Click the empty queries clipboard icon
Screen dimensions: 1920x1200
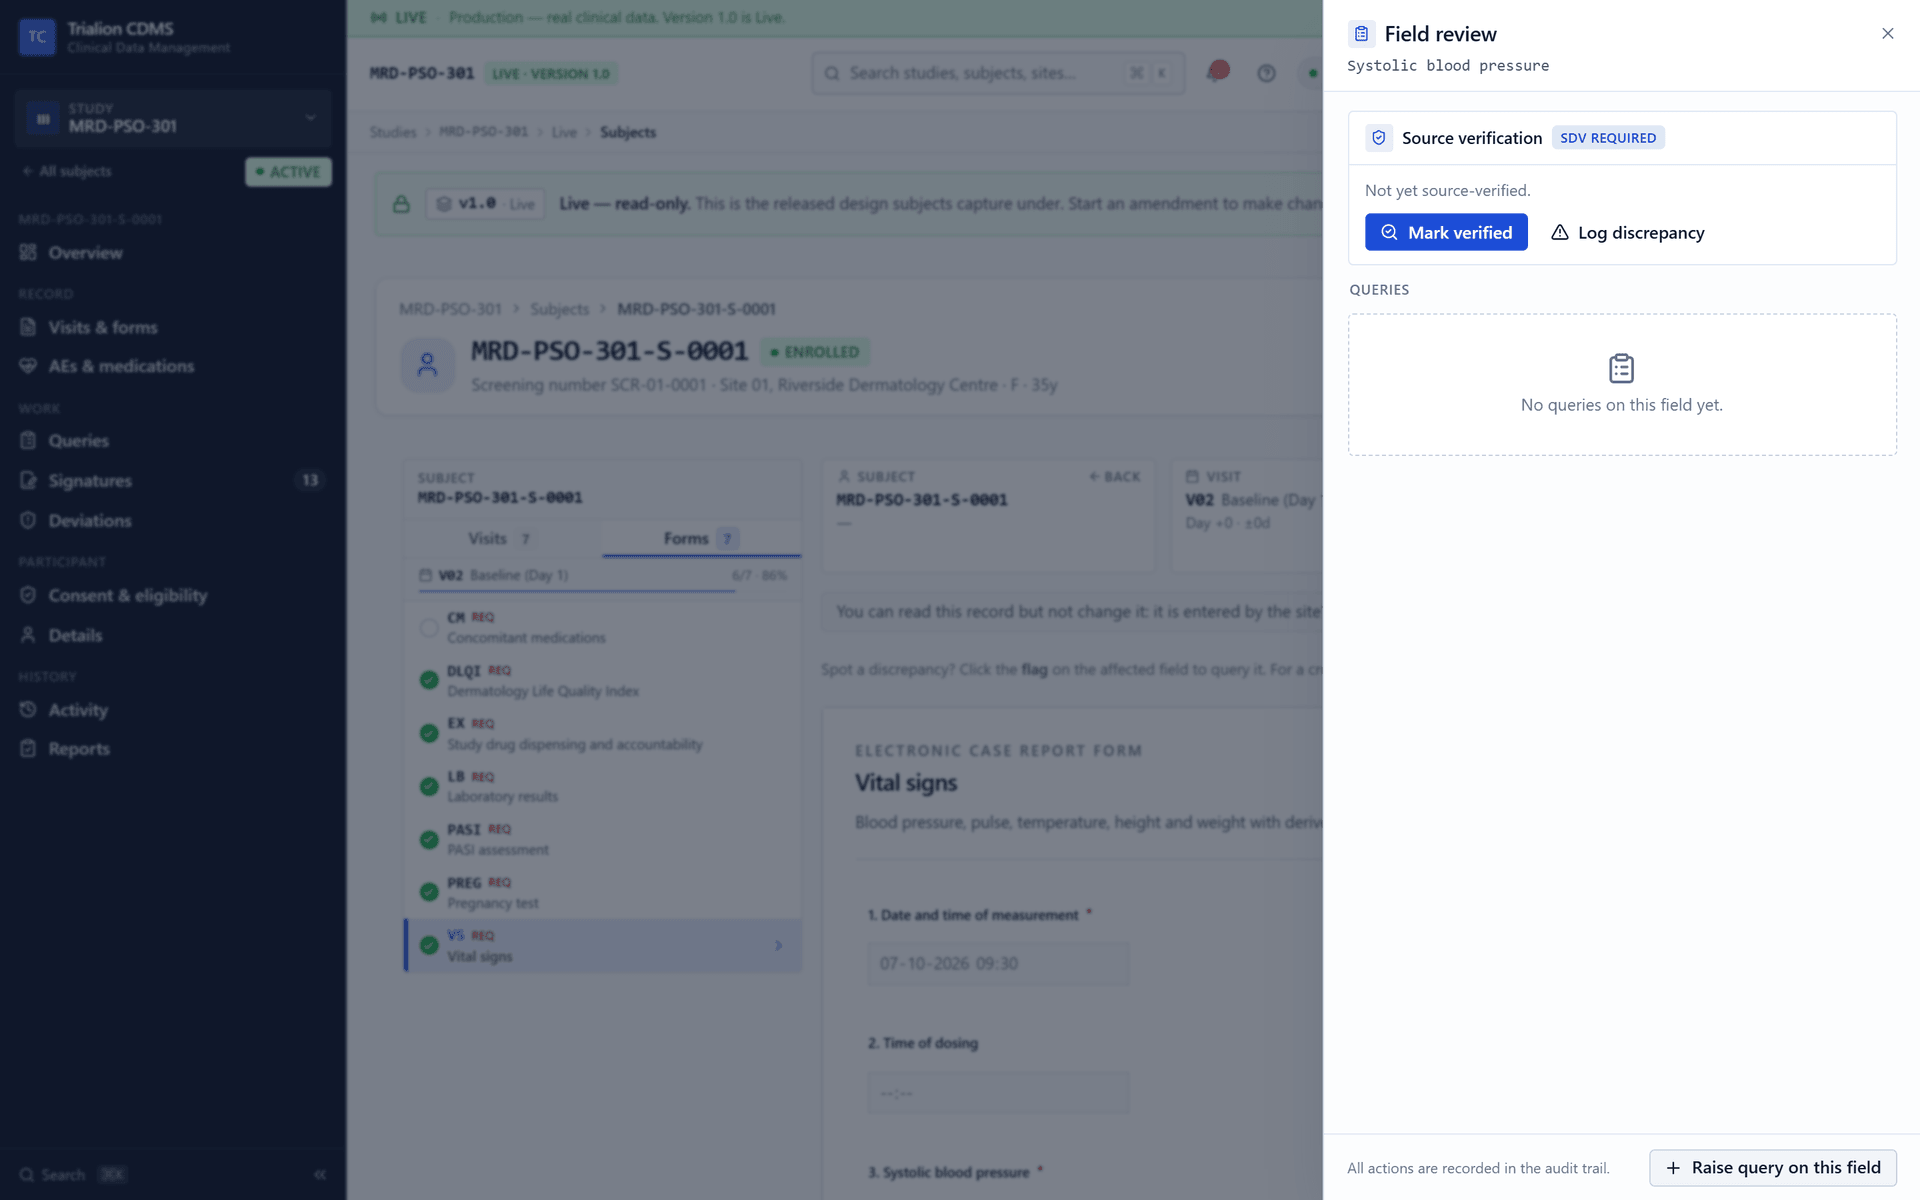pyautogui.click(x=1621, y=368)
